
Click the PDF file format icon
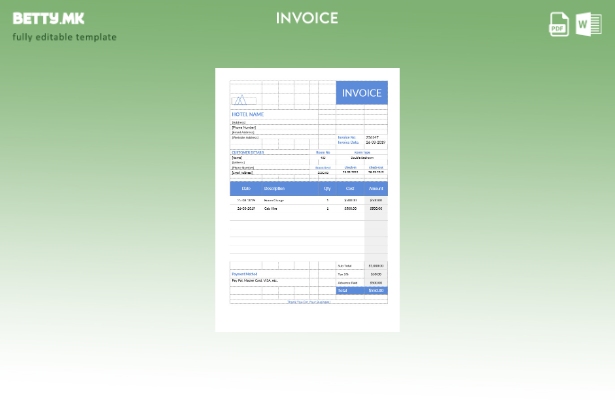pyautogui.click(x=559, y=24)
